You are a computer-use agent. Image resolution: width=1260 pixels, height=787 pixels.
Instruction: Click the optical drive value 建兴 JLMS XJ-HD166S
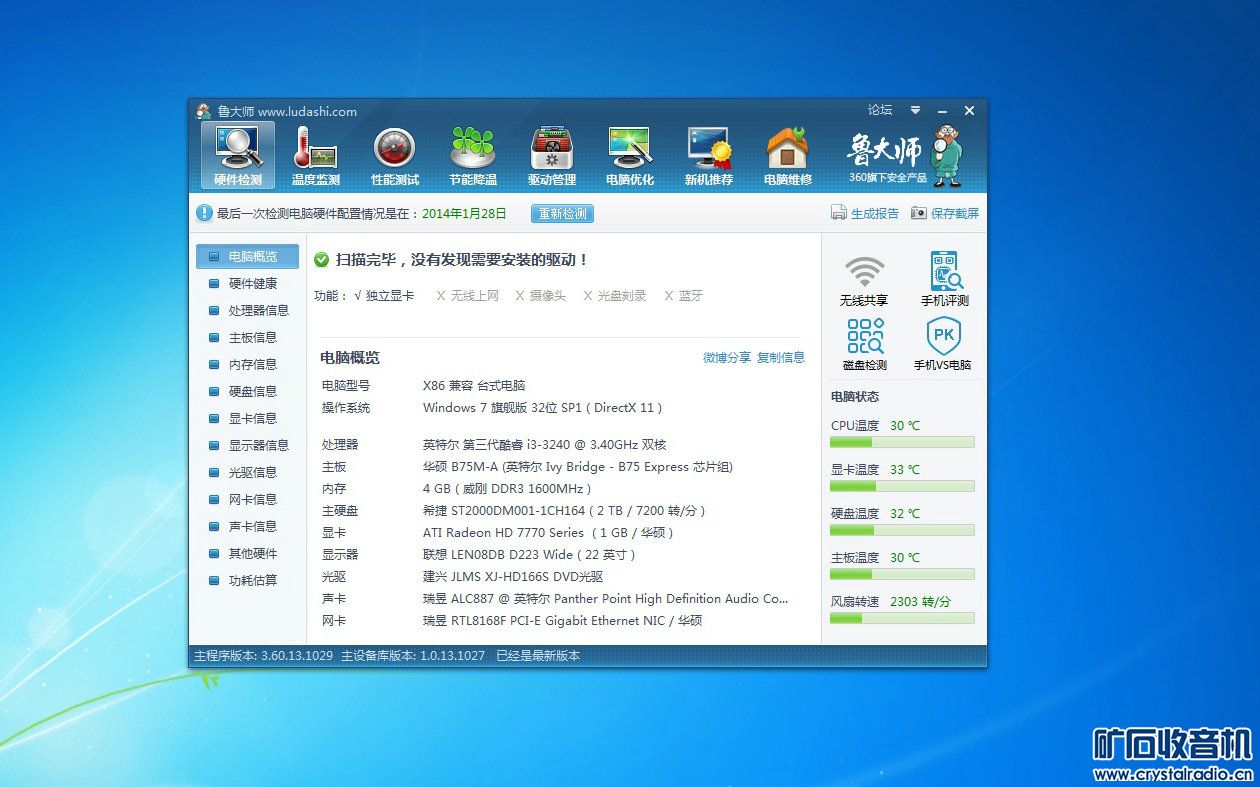pyautogui.click(x=513, y=577)
